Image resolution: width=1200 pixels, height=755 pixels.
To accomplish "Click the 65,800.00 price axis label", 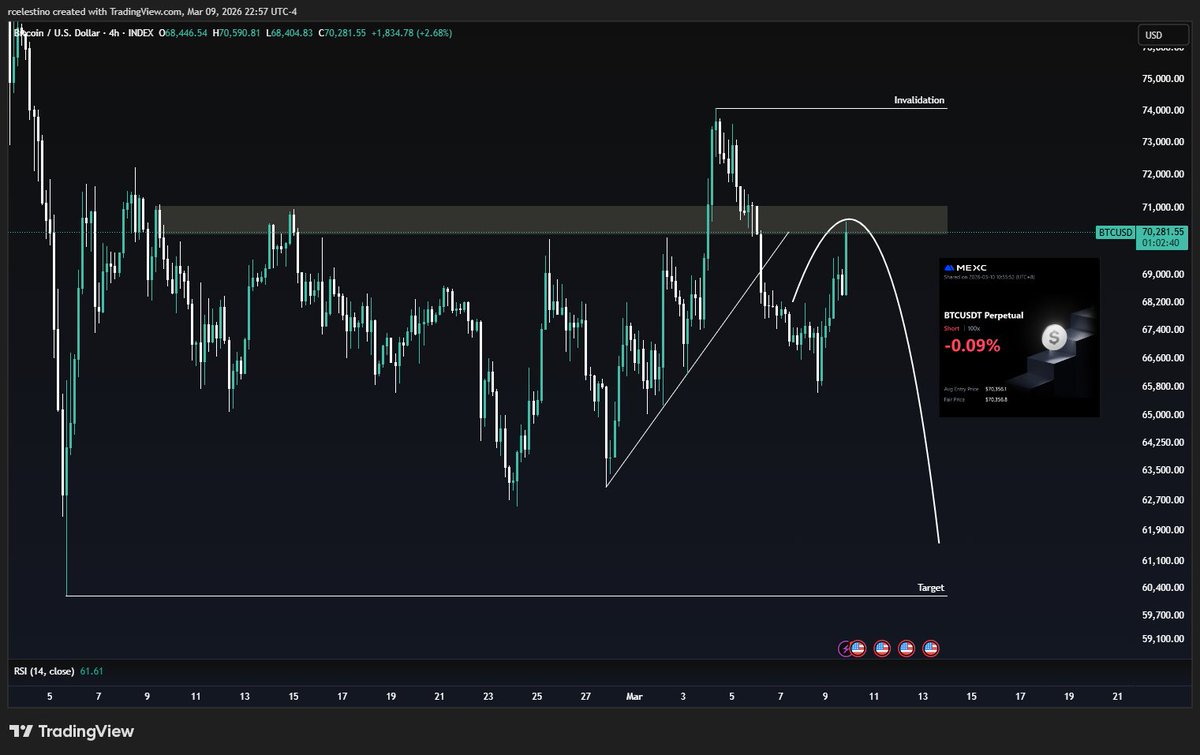I will [1164, 386].
